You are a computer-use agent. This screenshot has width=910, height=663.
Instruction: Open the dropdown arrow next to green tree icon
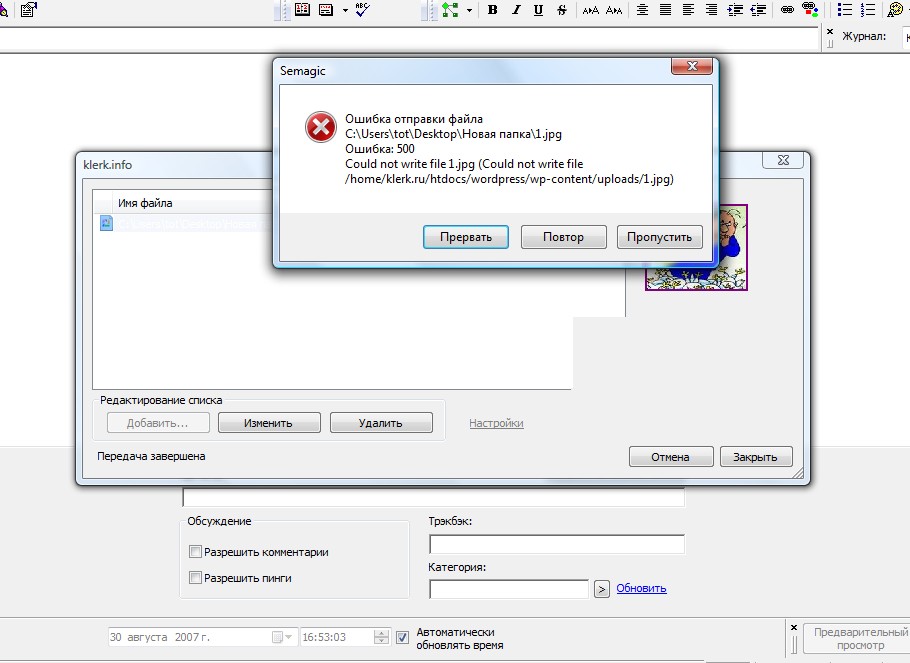[x=469, y=10]
